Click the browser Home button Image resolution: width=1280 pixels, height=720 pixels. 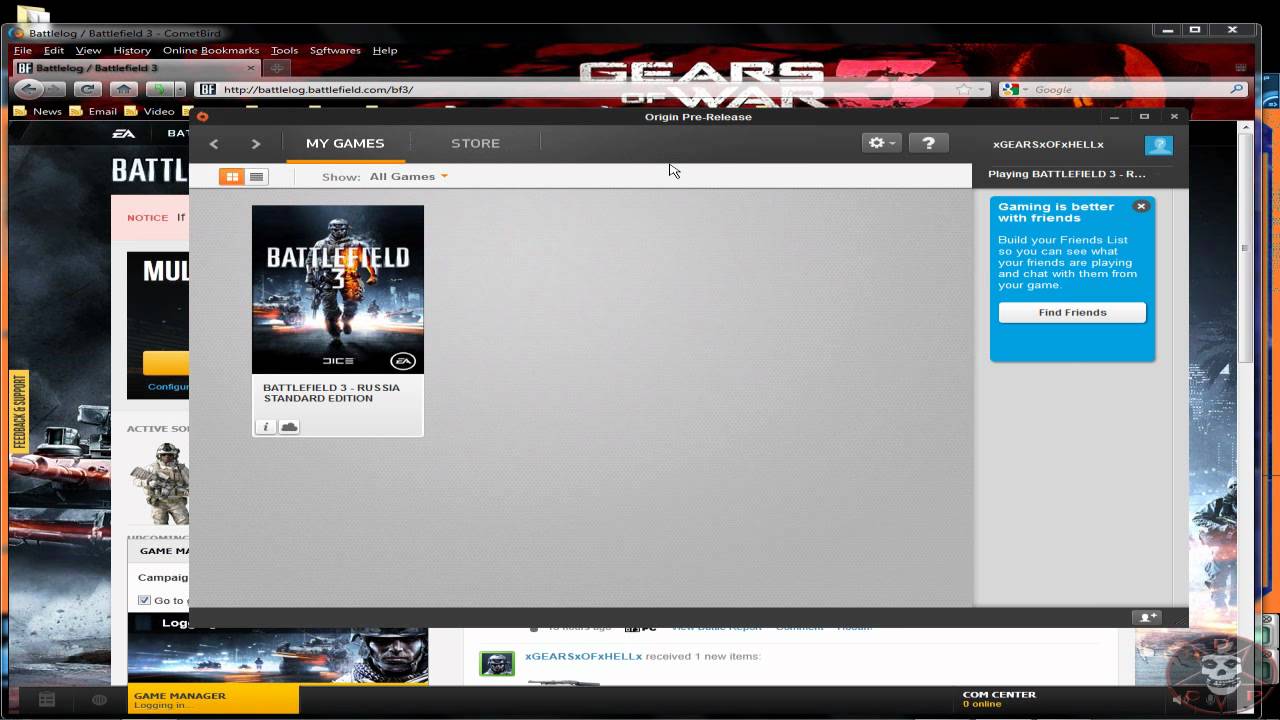pyautogui.click(x=123, y=89)
